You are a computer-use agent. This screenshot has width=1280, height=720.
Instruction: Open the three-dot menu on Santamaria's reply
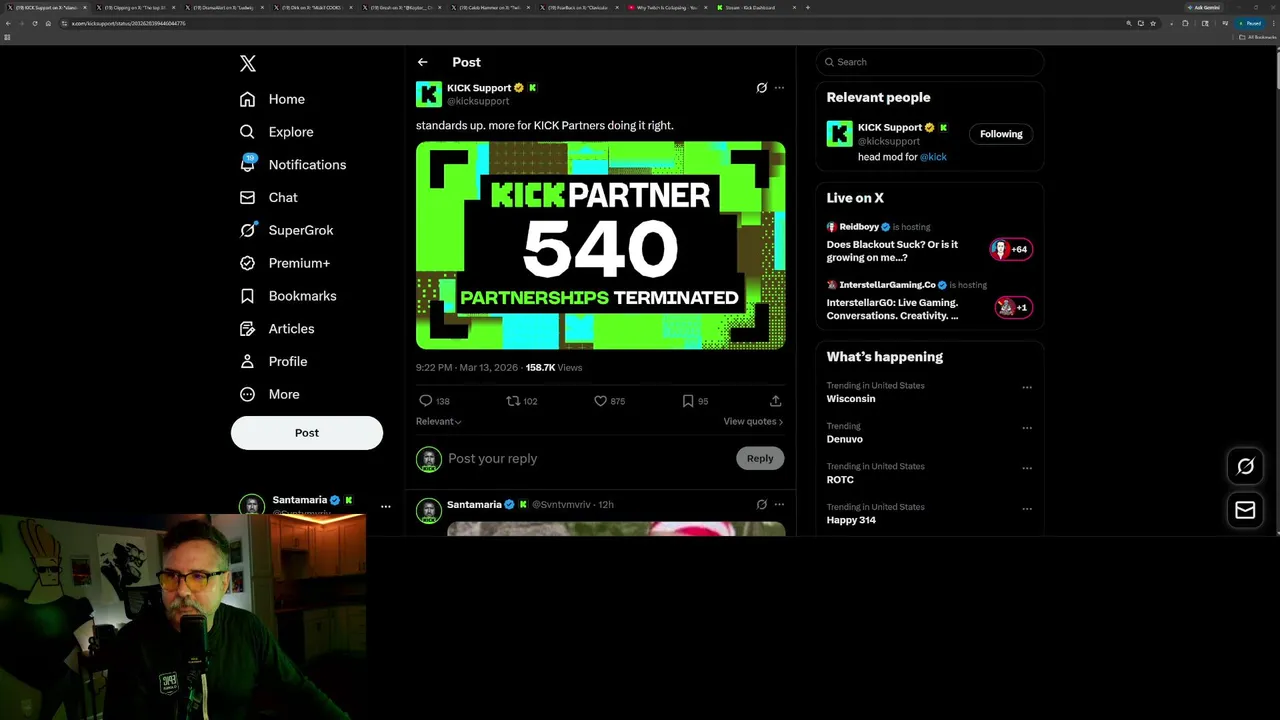pyautogui.click(x=779, y=505)
